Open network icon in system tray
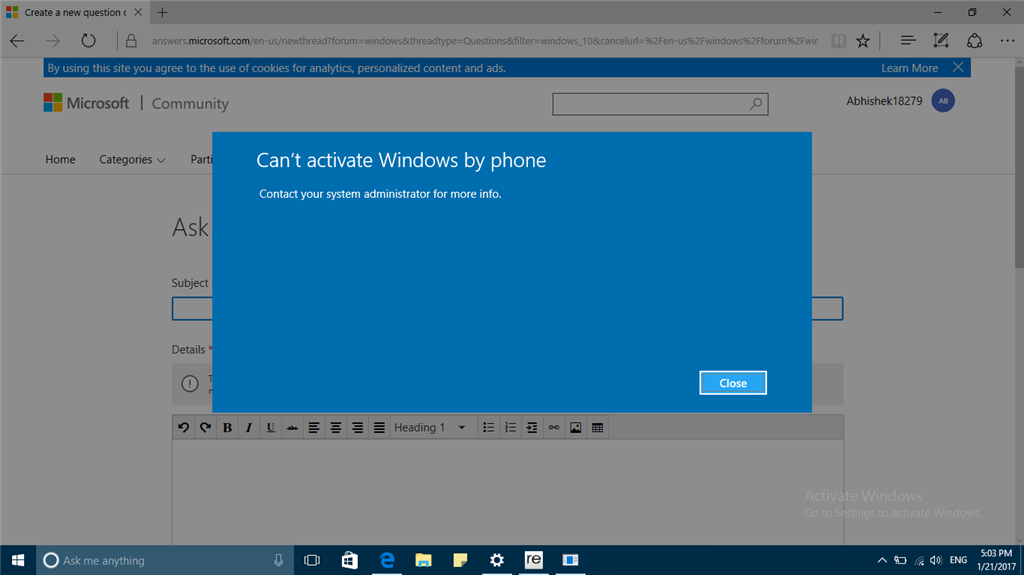The image size is (1024, 575). [919, 560]
